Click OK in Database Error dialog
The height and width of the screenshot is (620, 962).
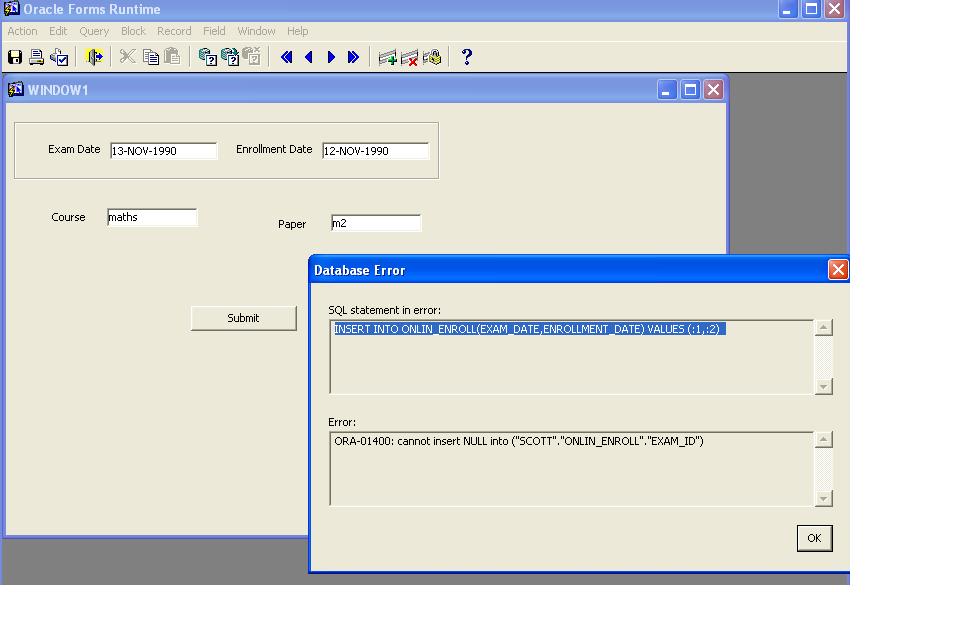(x=814, y=538)
